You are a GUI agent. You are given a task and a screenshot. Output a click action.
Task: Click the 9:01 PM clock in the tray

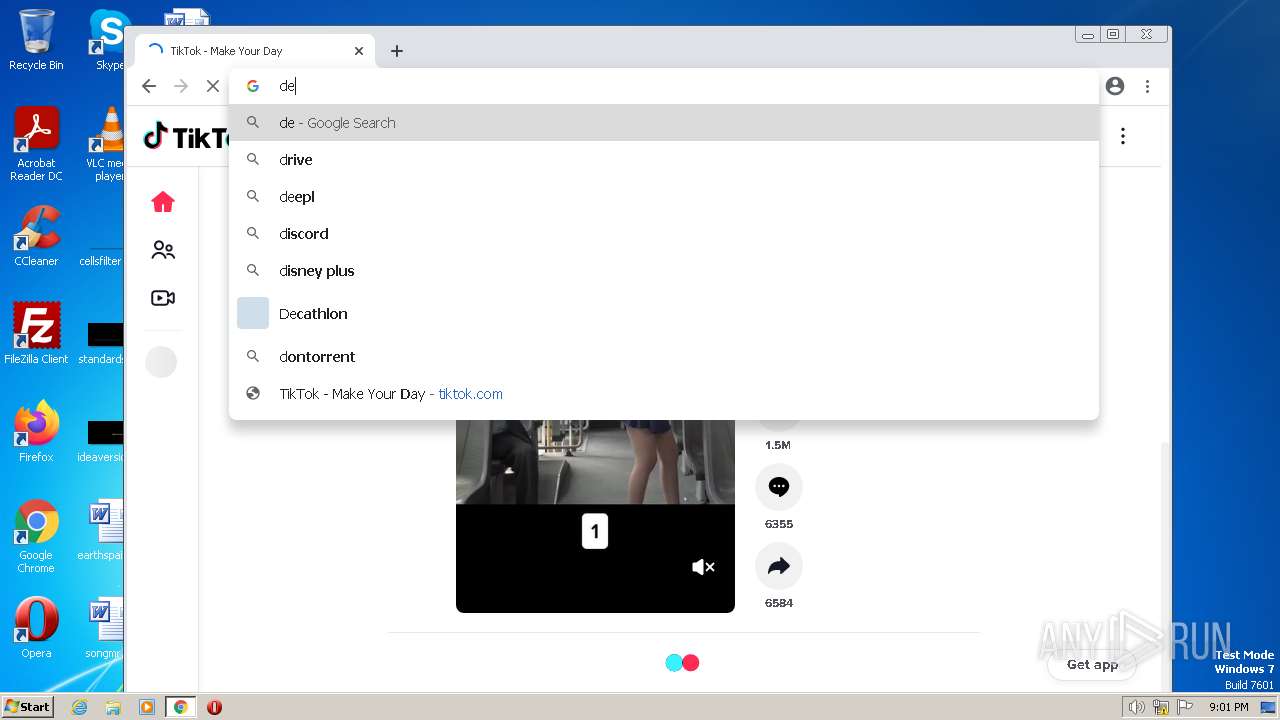(1228, 707)
